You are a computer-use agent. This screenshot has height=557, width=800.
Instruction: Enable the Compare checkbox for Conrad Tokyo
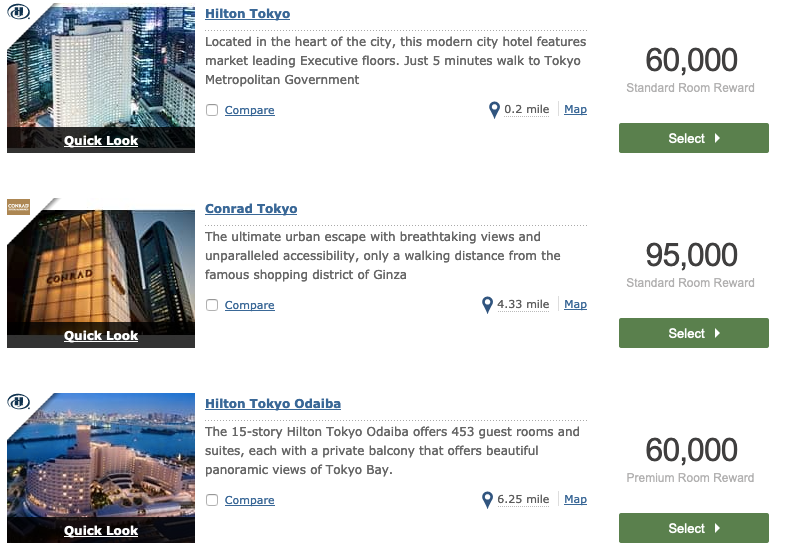click(212, 305)
